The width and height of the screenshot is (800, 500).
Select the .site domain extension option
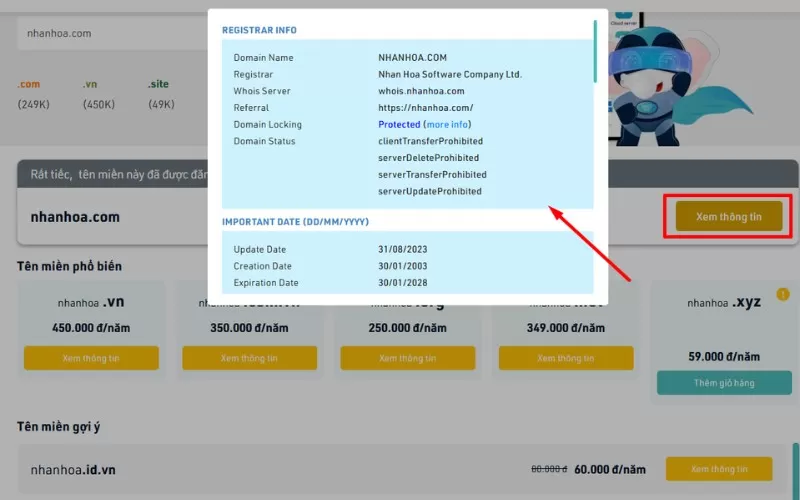pos(159,84)
